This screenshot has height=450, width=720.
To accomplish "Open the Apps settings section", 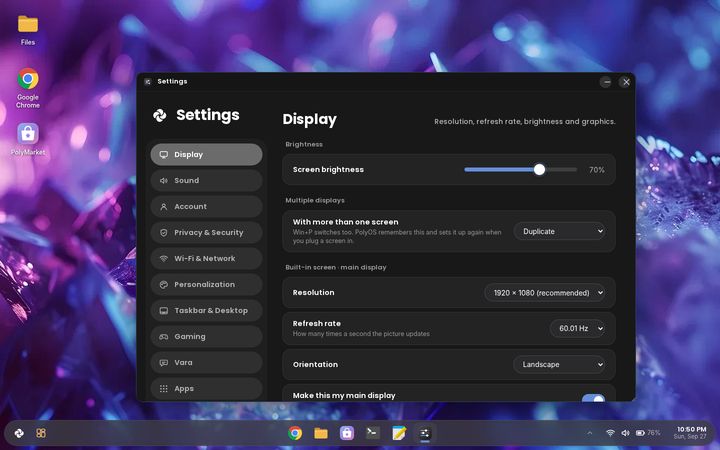I will (x=207, y=388).
